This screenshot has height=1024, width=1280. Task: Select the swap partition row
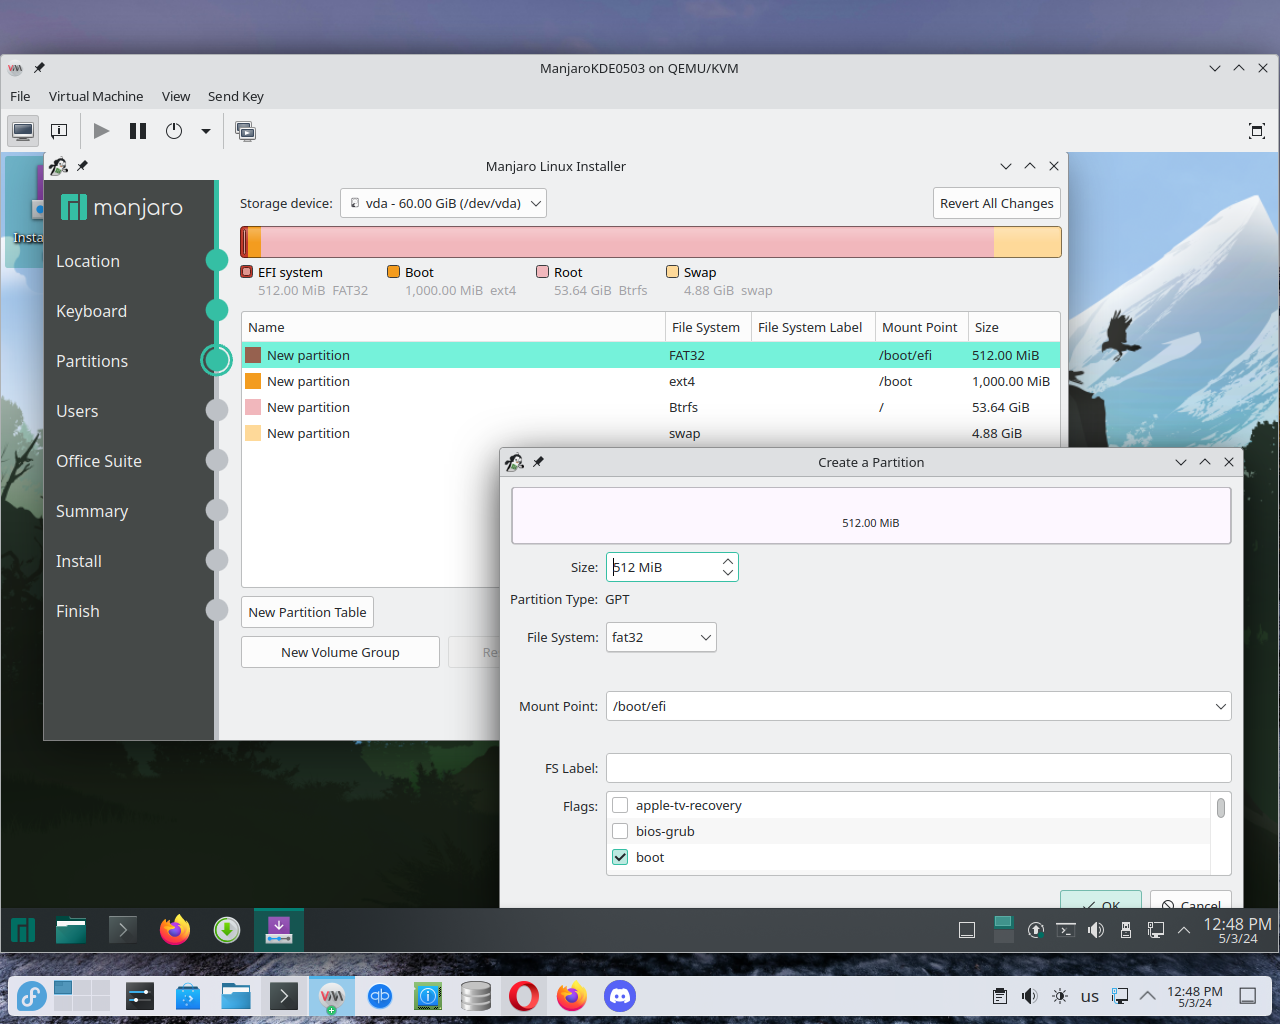(651, 433)
